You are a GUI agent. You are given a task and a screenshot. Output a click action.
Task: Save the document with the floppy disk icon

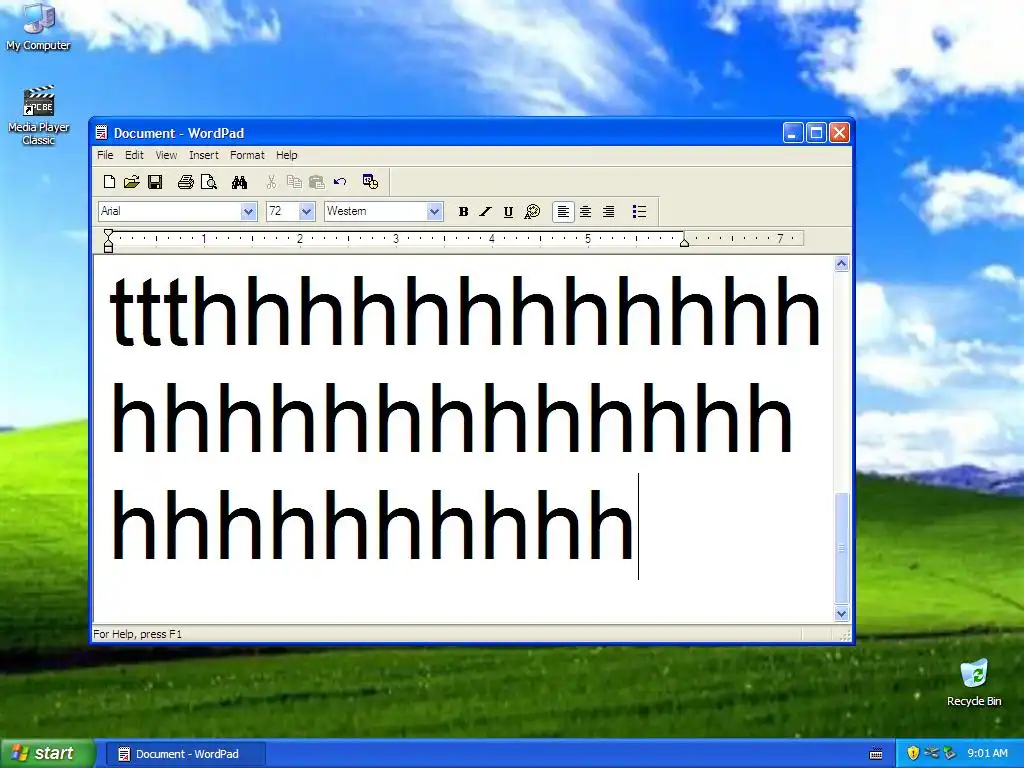[155, 182]
